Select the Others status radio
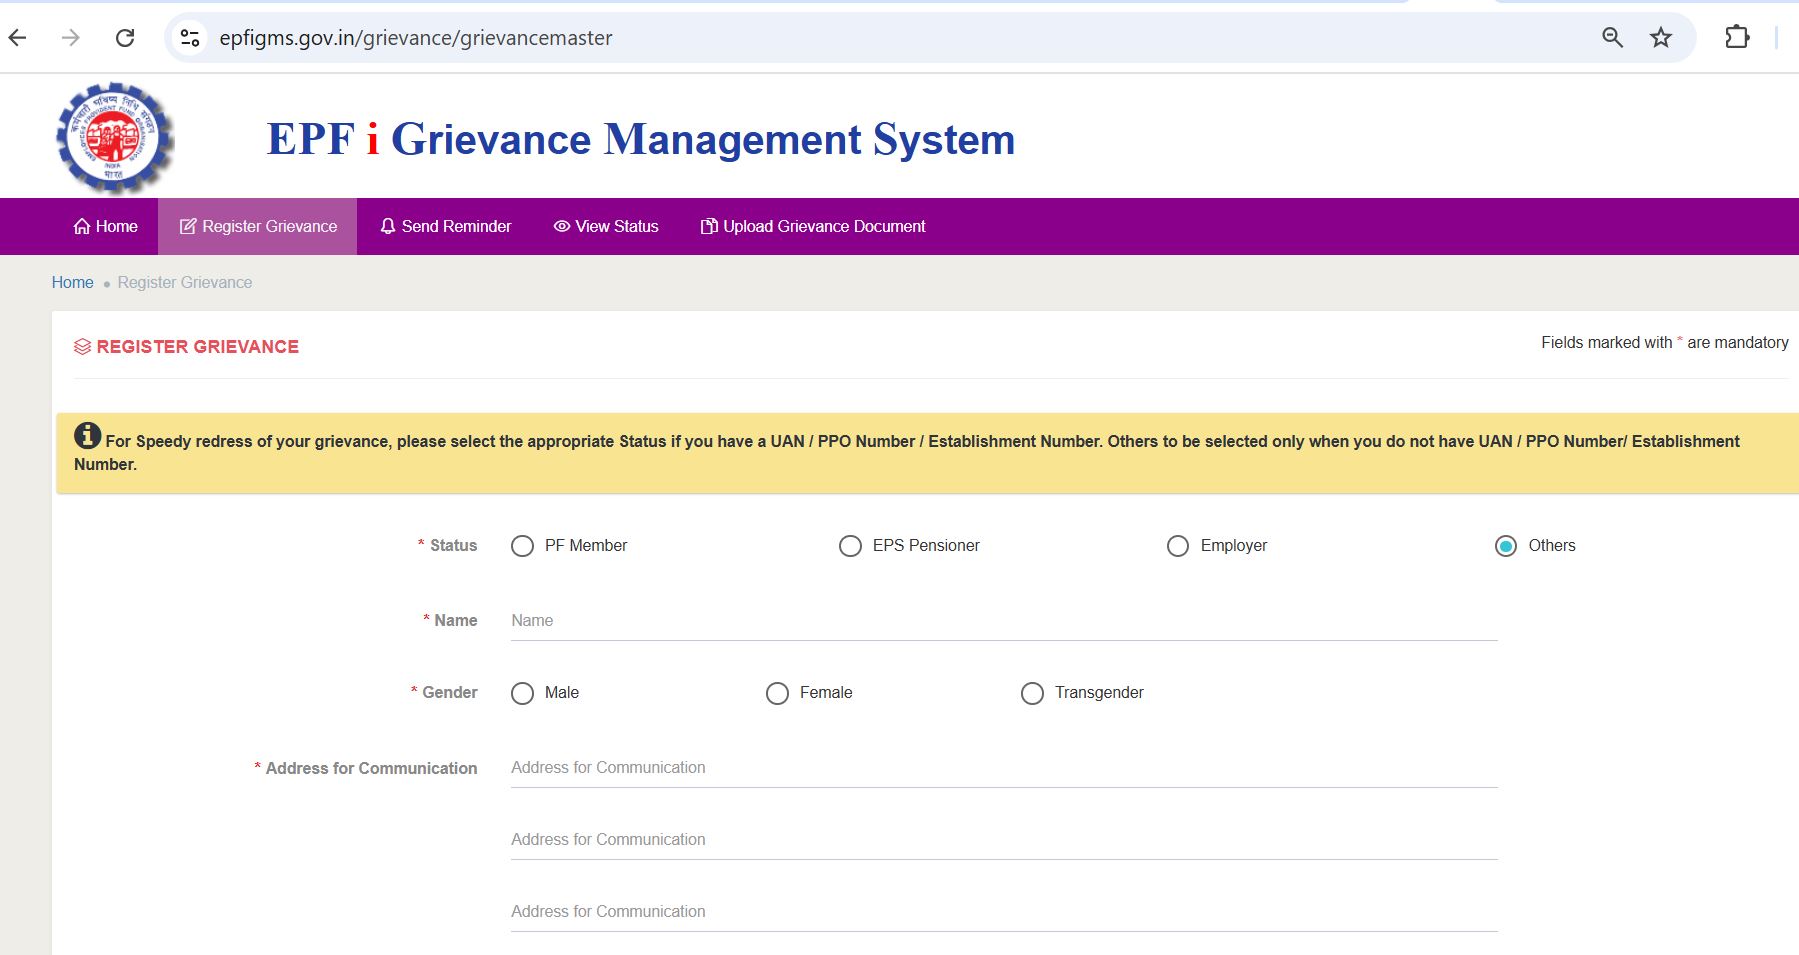This screenshot has width=1799, height=955. point(1506,546)
